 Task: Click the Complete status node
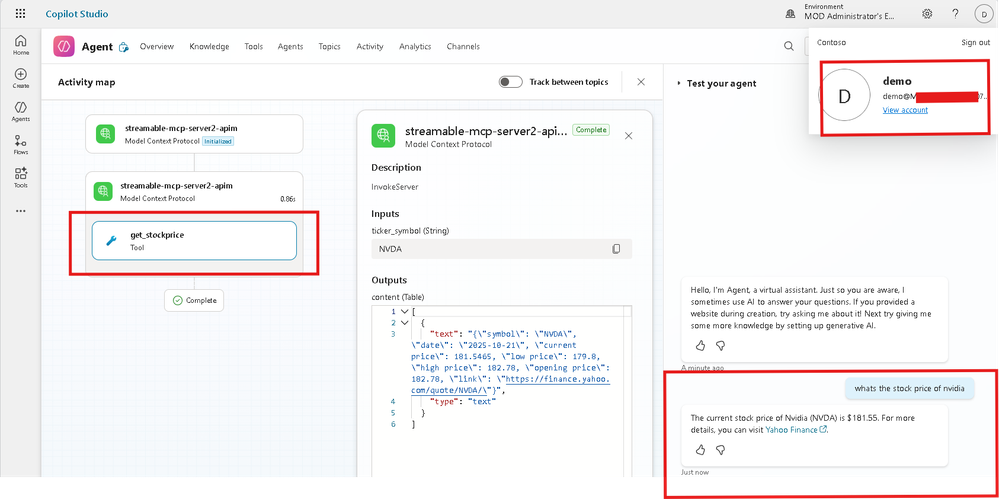coord(194,300)
